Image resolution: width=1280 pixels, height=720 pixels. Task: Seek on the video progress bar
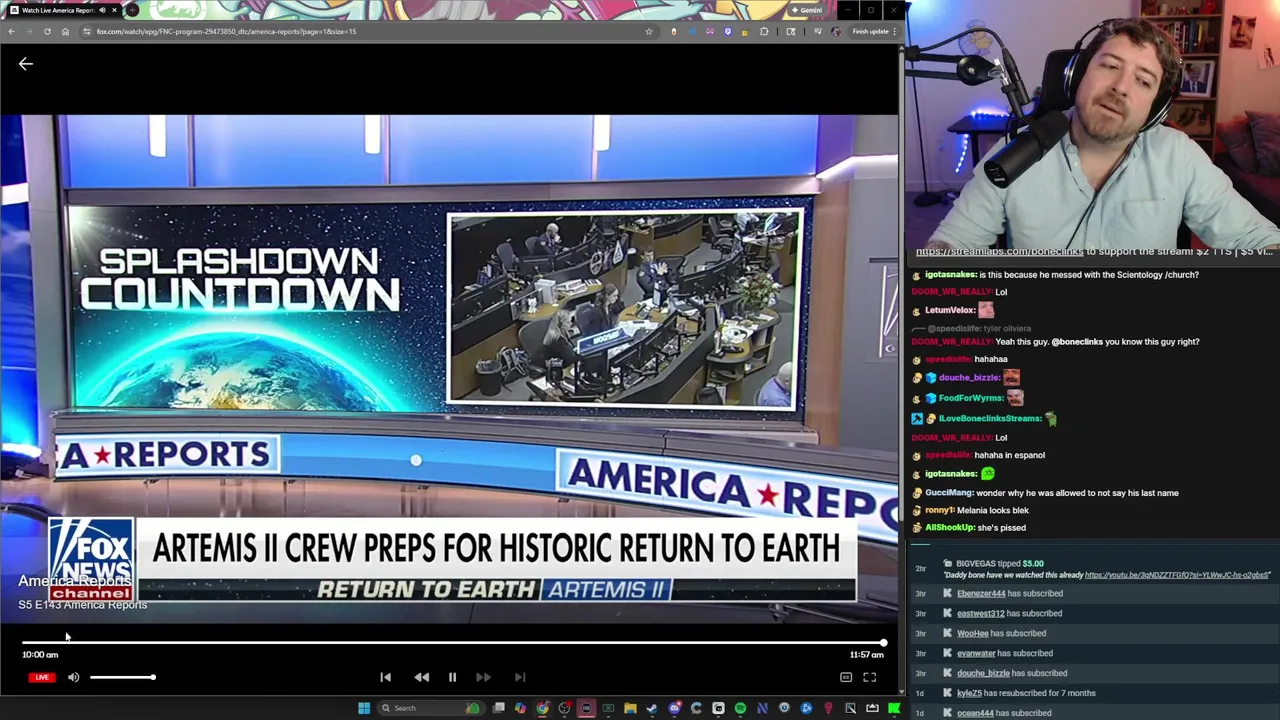click(453, 643)
